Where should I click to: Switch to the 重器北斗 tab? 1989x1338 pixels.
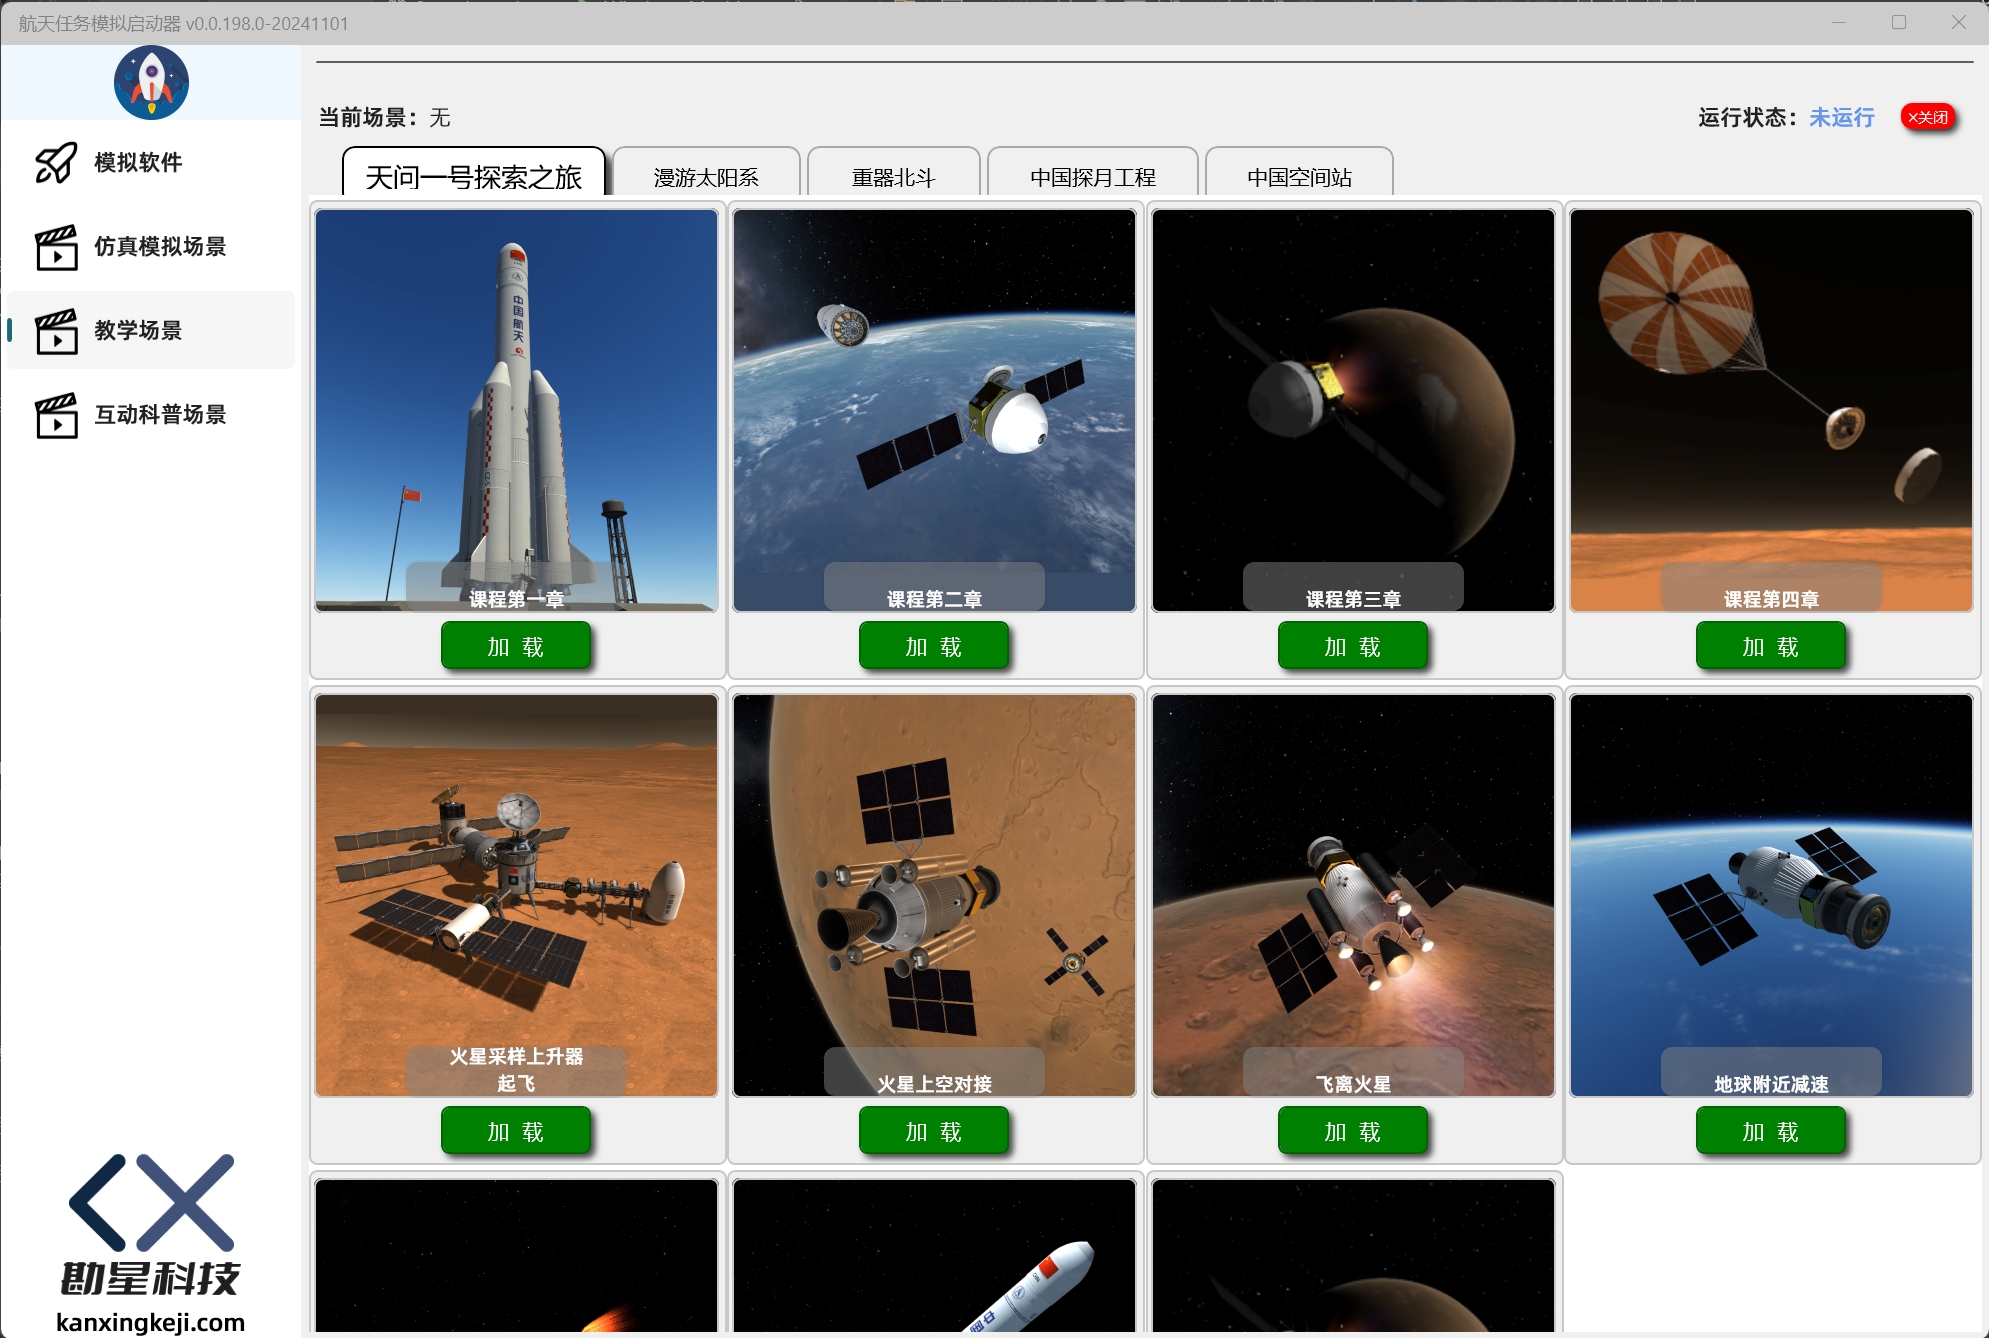(893, 172)
